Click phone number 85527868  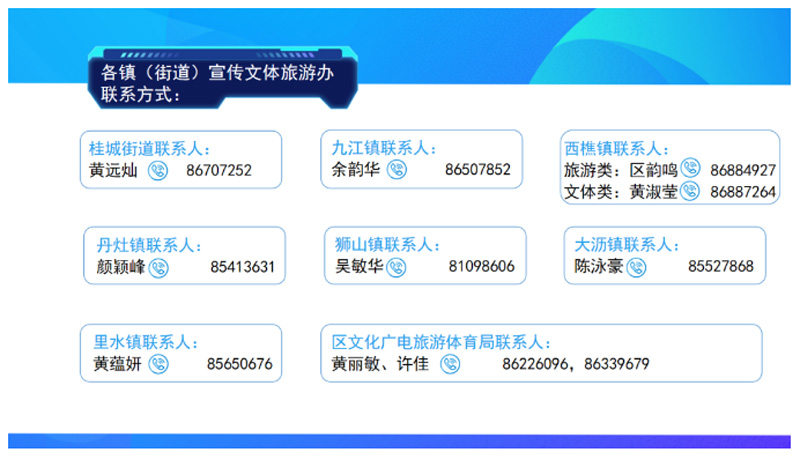(721, 267)
